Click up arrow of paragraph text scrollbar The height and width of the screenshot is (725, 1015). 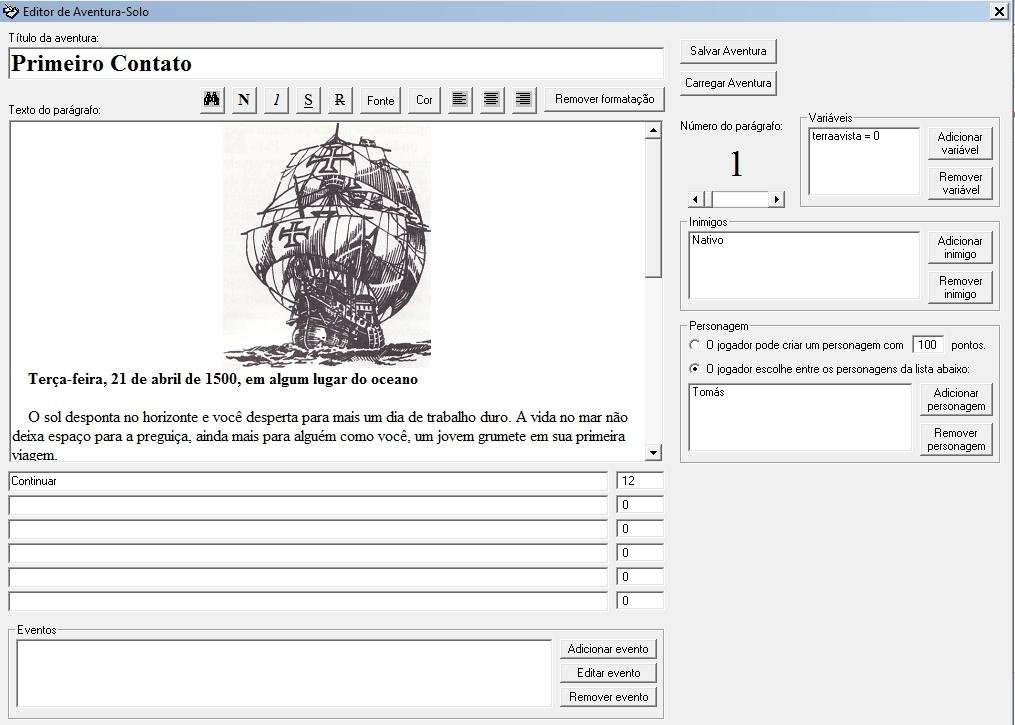[x=653, y=130]
